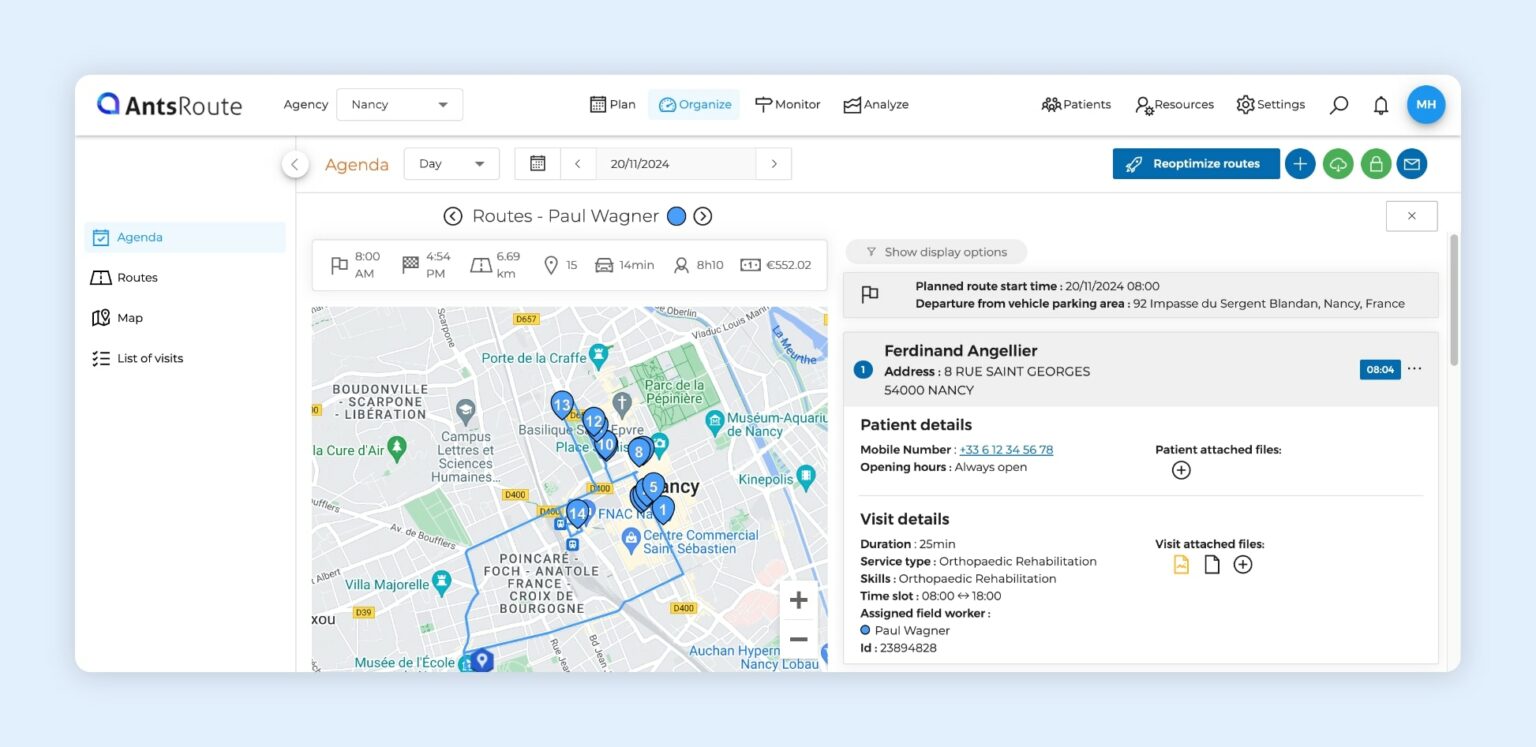Expand the Agency Nancy selector
Screen dimensions: 1536x747
[399, 104]
